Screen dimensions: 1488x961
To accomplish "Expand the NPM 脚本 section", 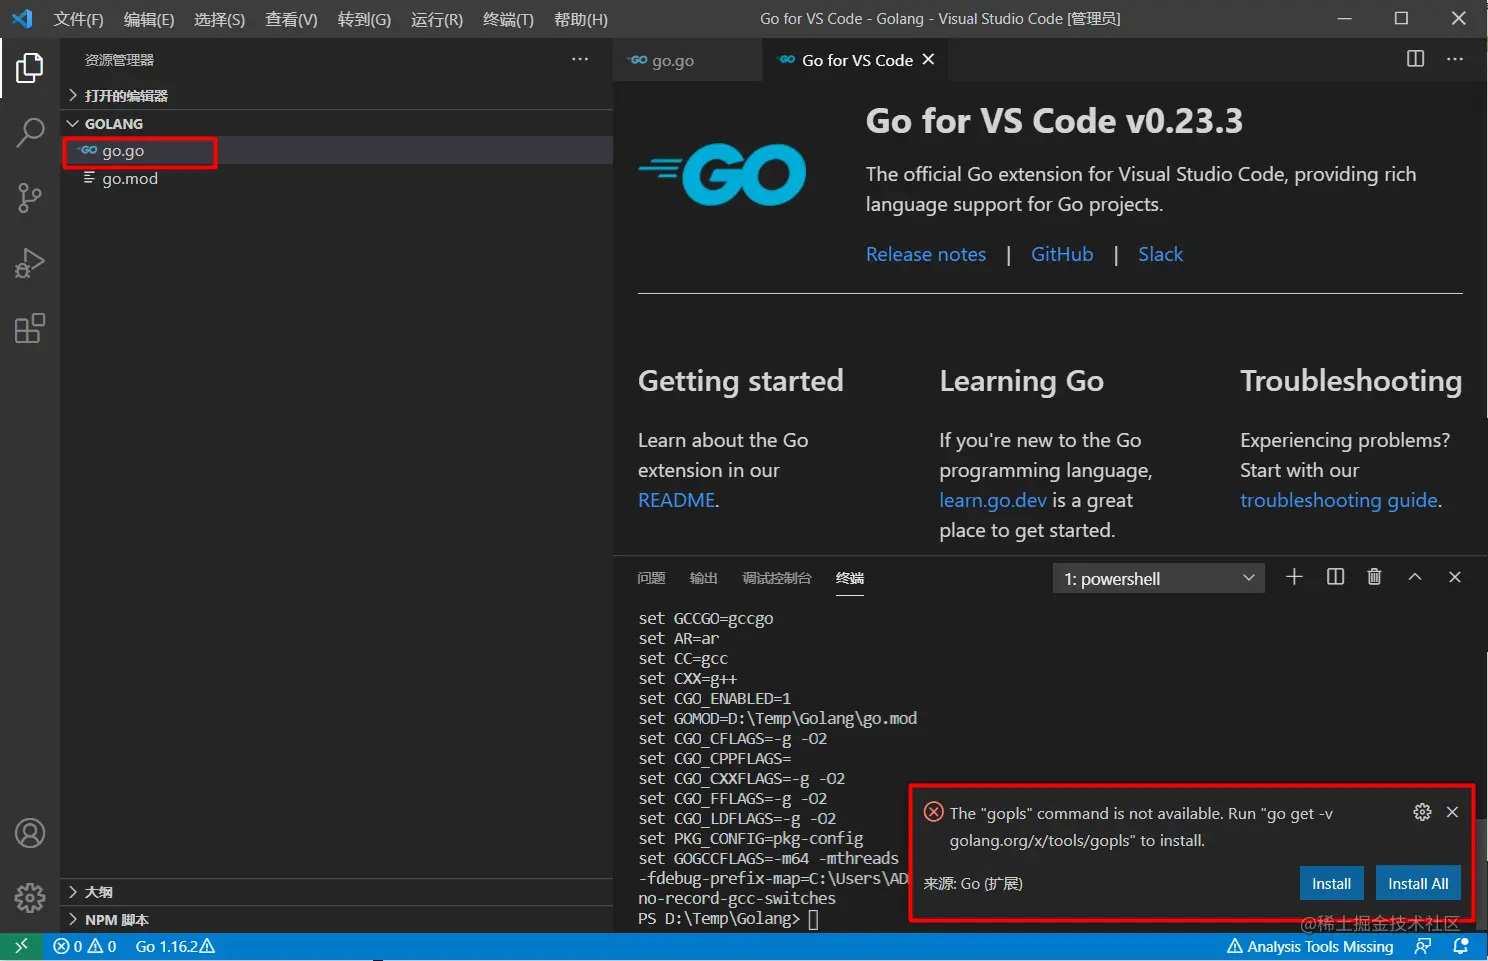I will tap(336, 920).
